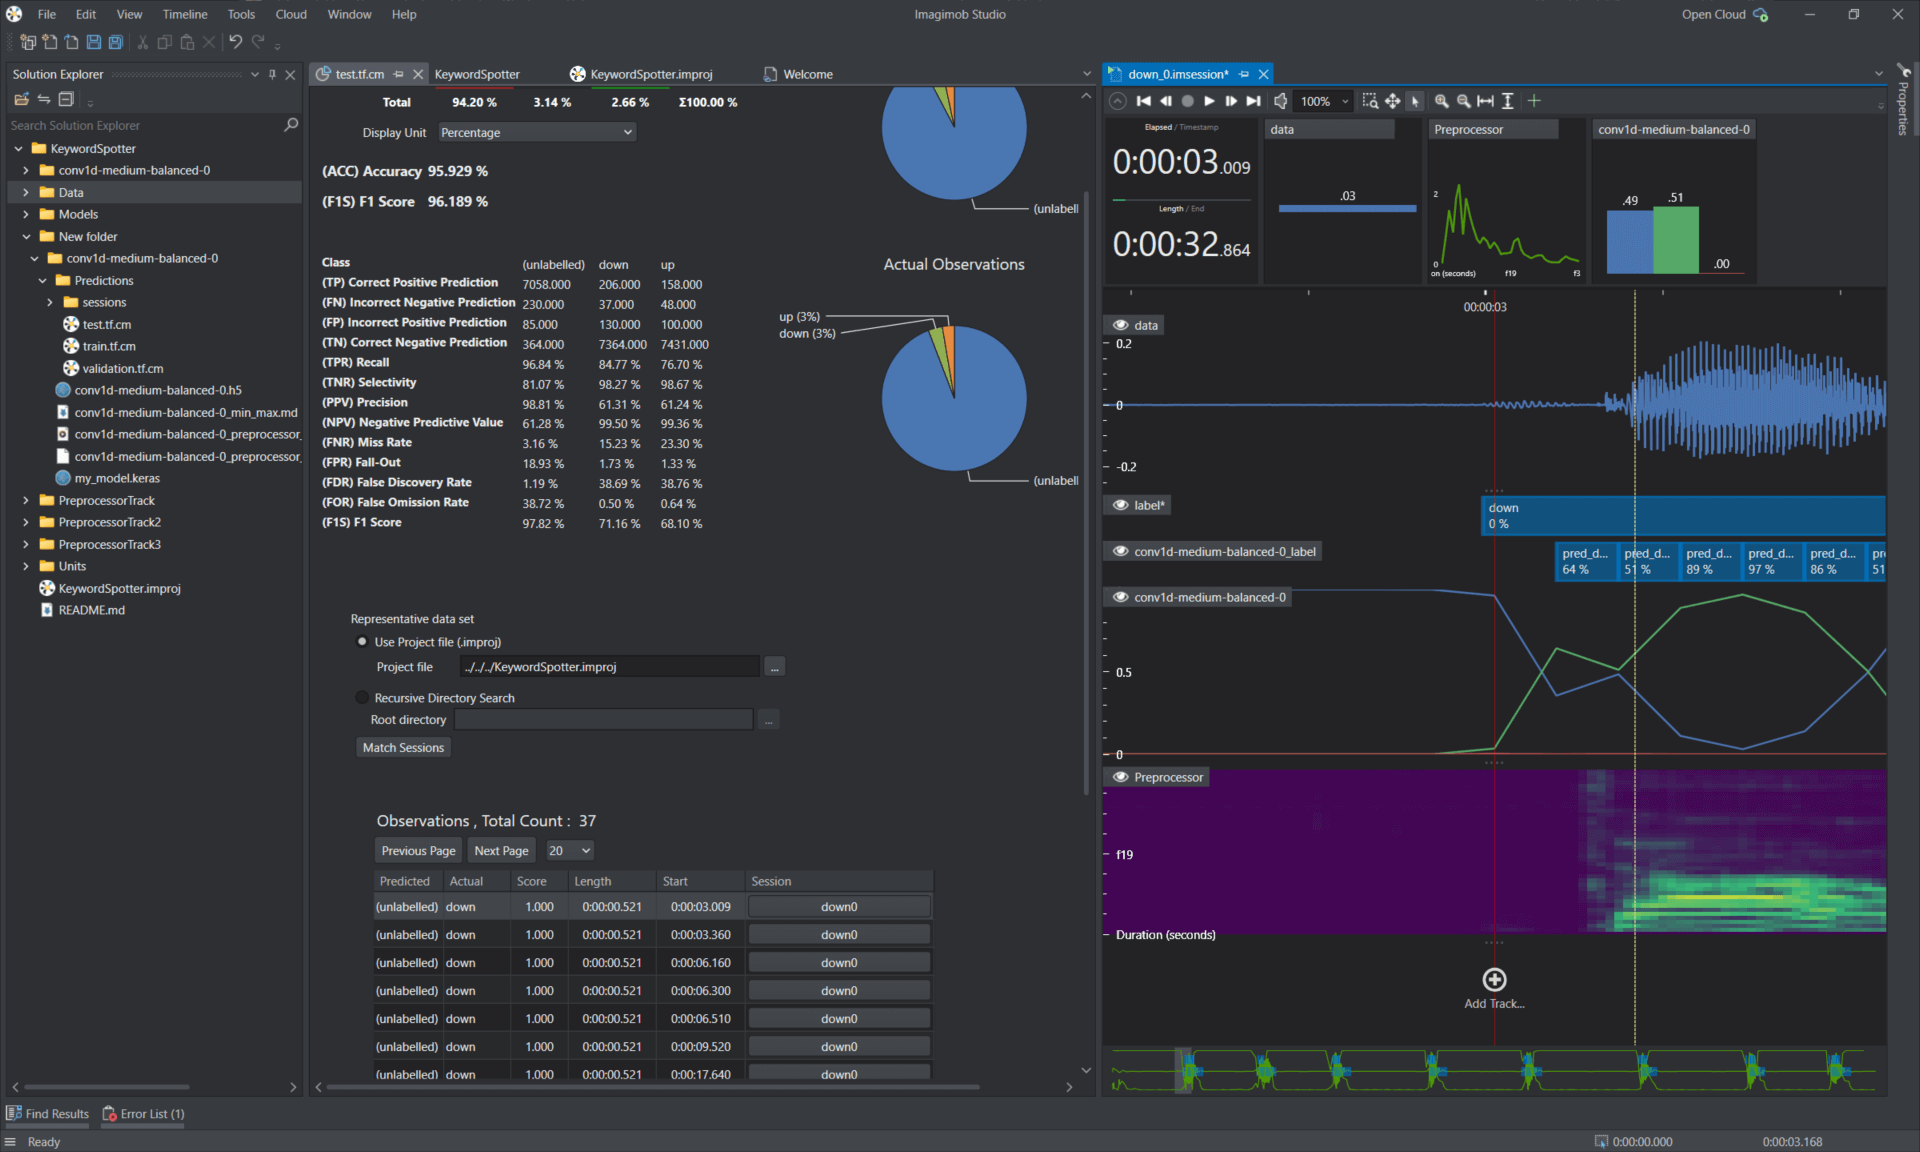Select the Use Project file radio button
The image size is (1920, 1152).
(362, 641)
